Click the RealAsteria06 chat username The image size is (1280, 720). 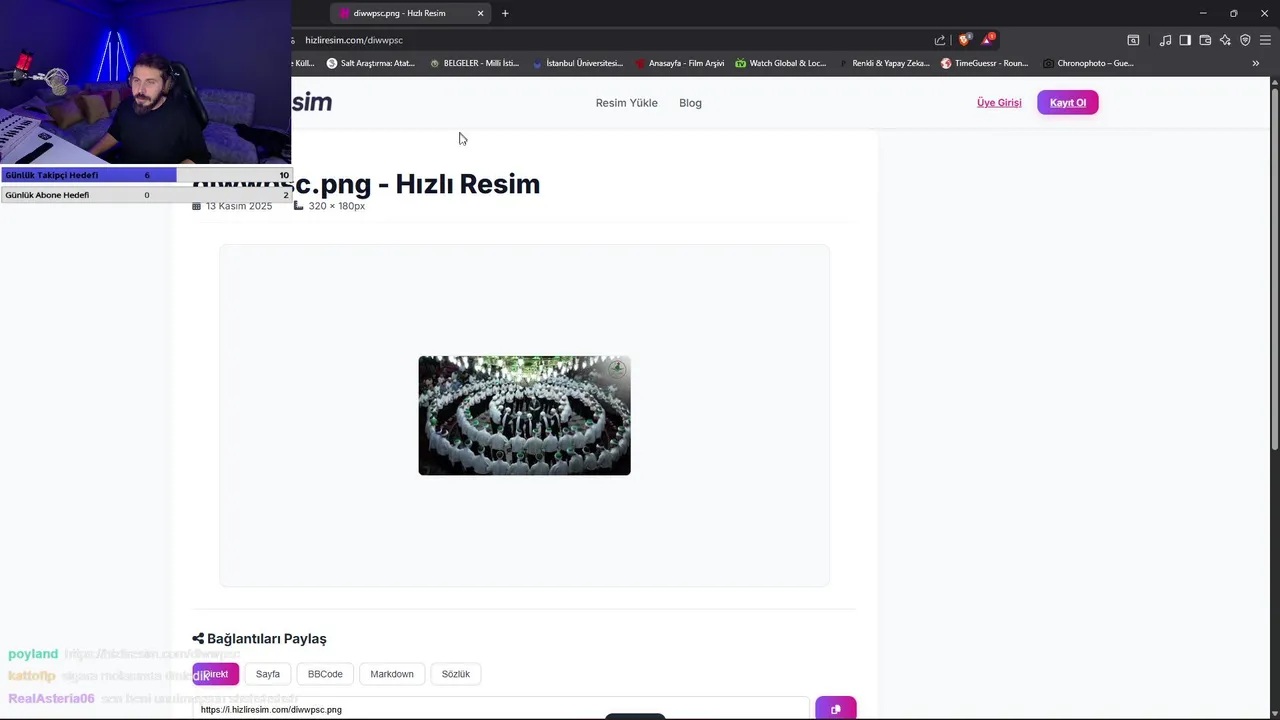[x=51, y=699]
